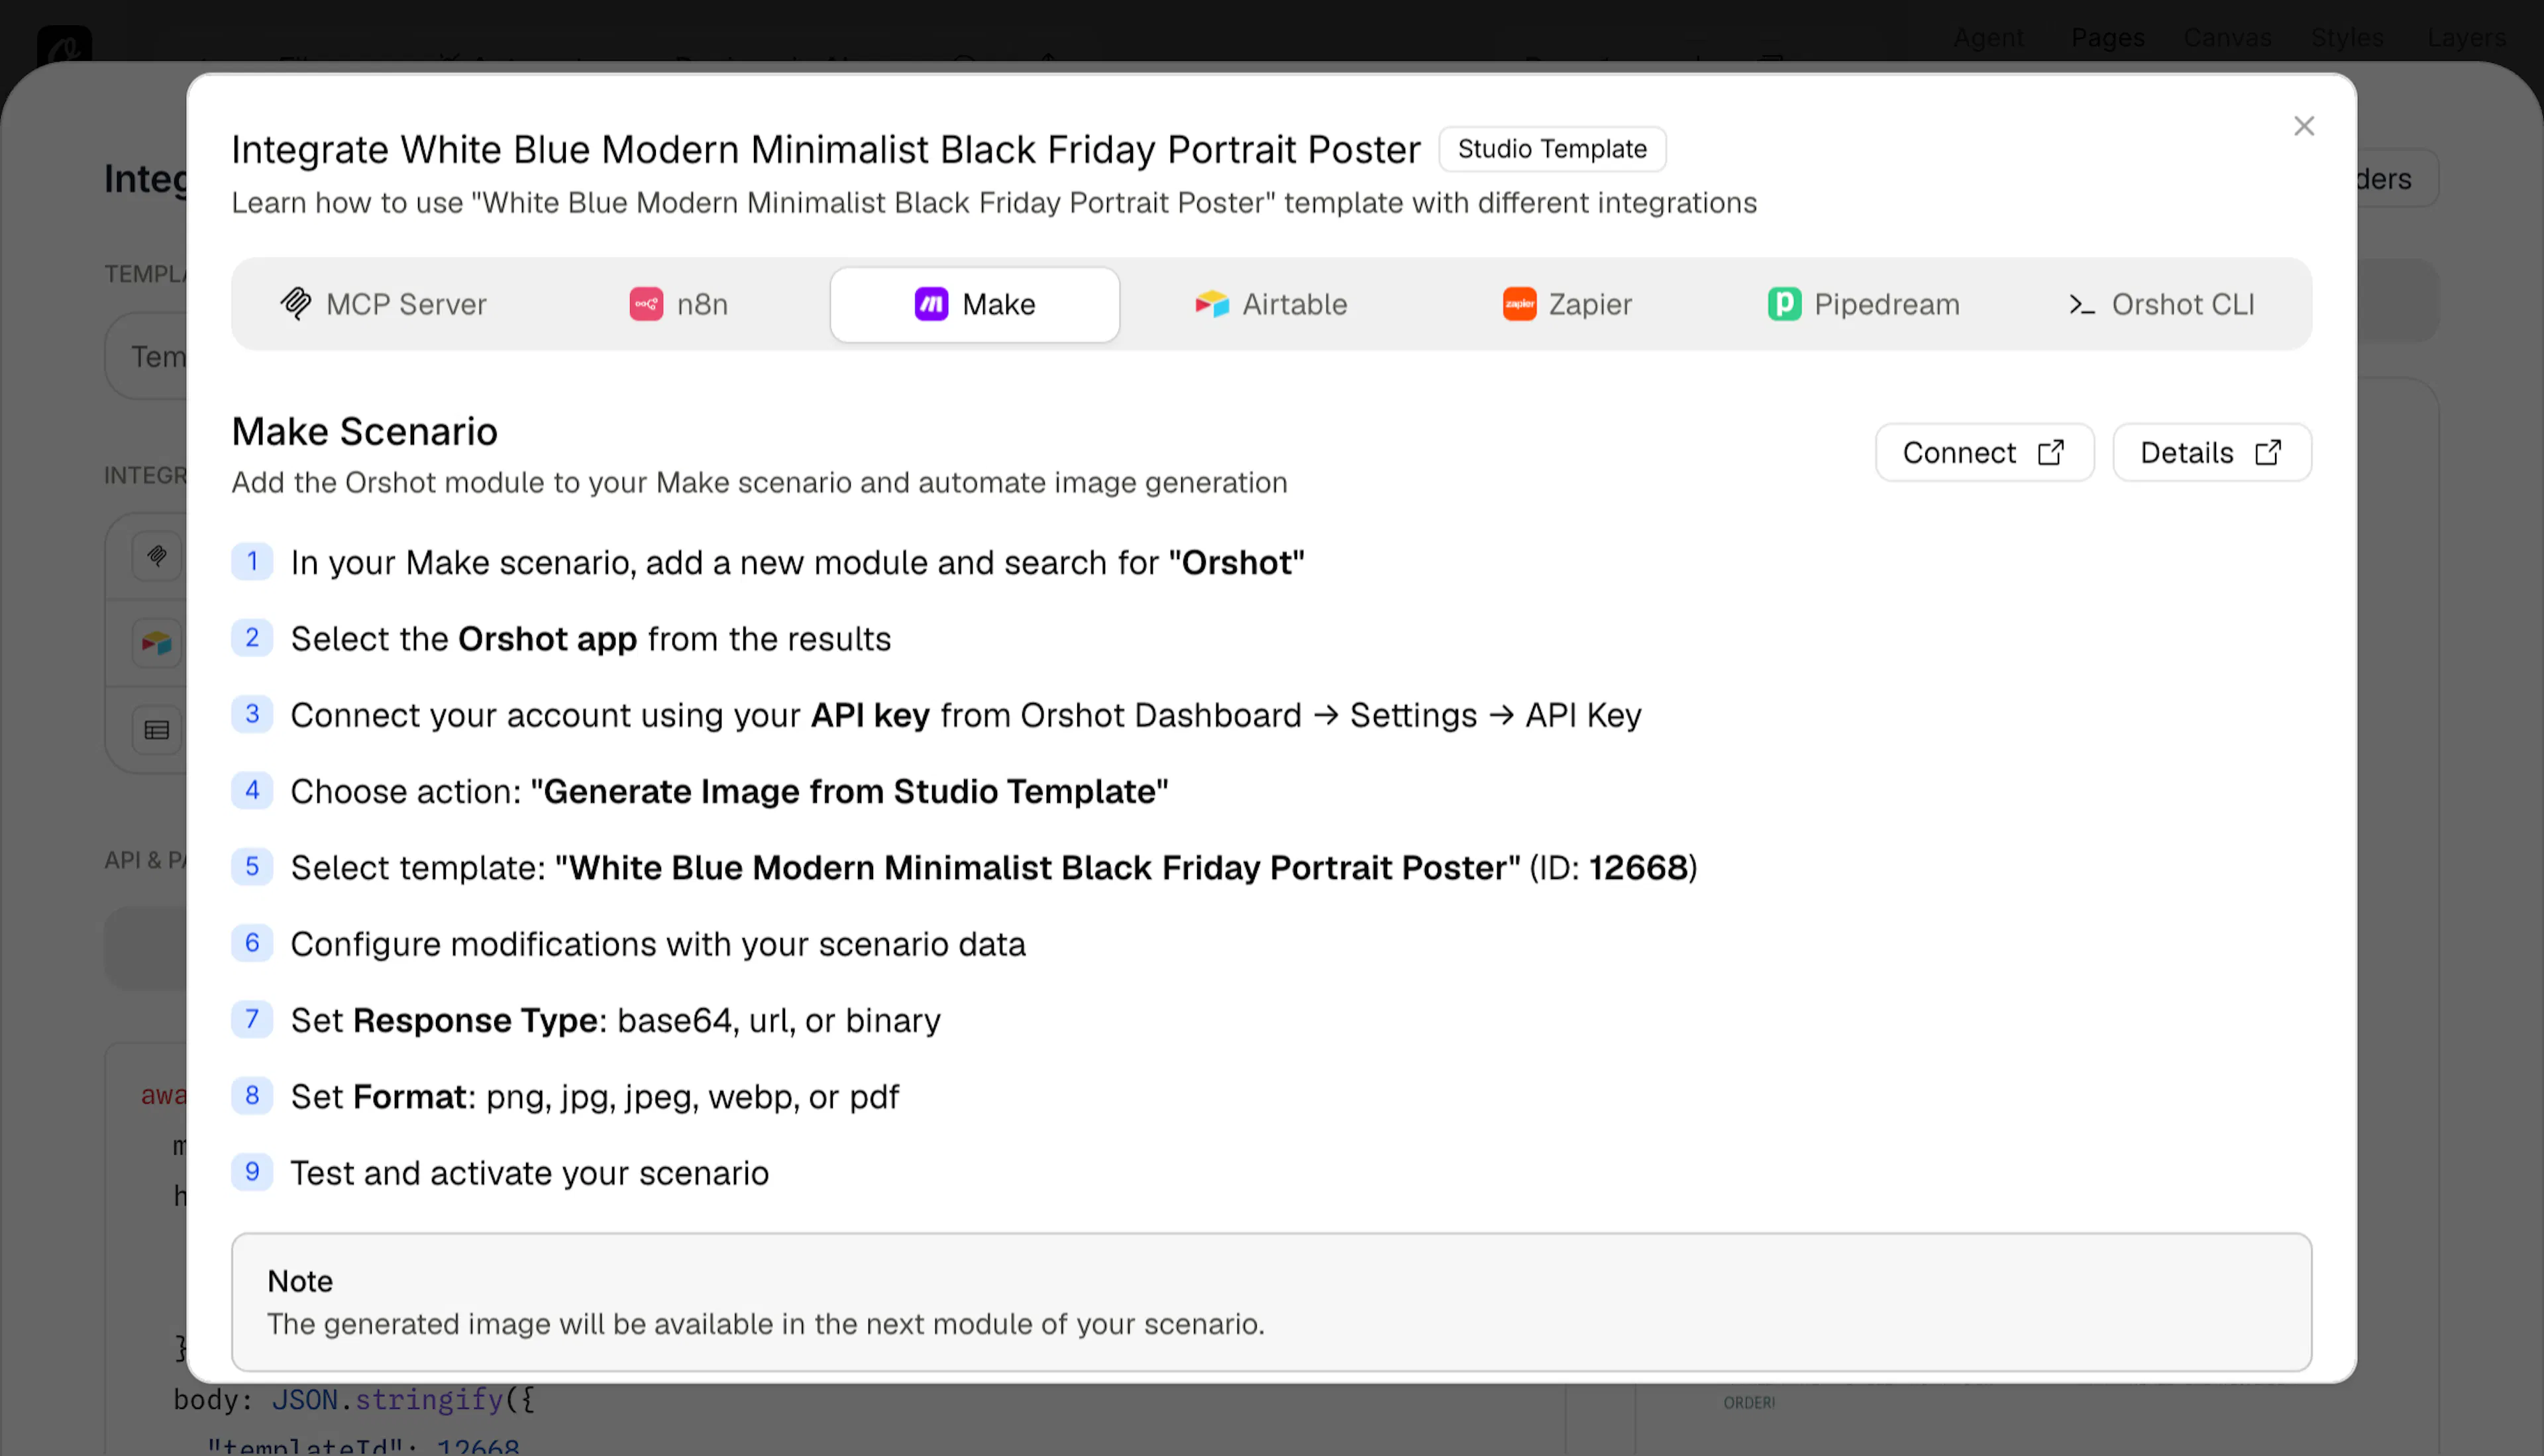Switch to the Airtable tab

click(x=1271, y=304)
